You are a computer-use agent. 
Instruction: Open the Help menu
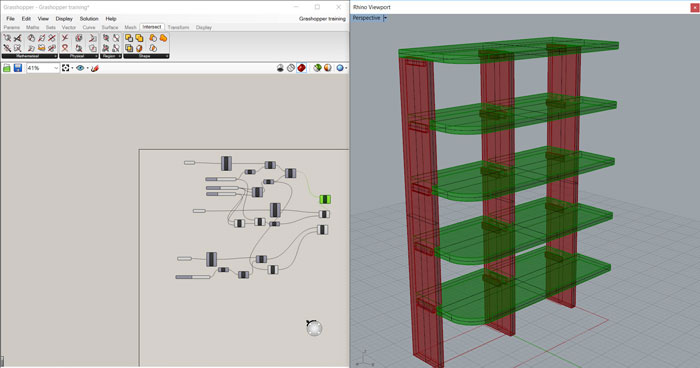tap(111, 19)
